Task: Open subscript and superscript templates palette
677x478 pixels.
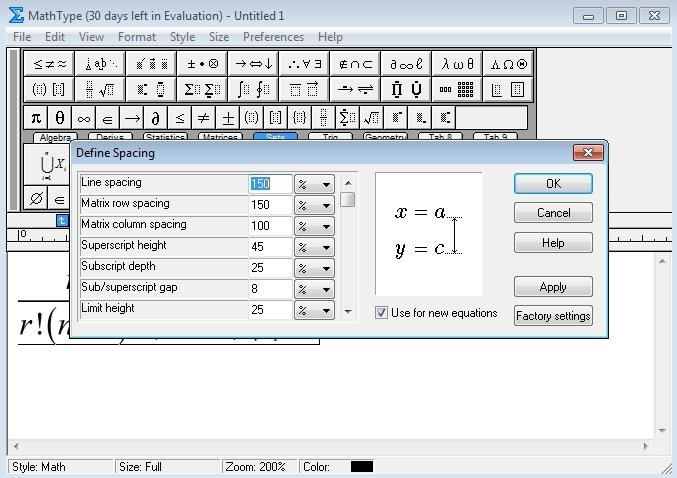Action: 151,89
